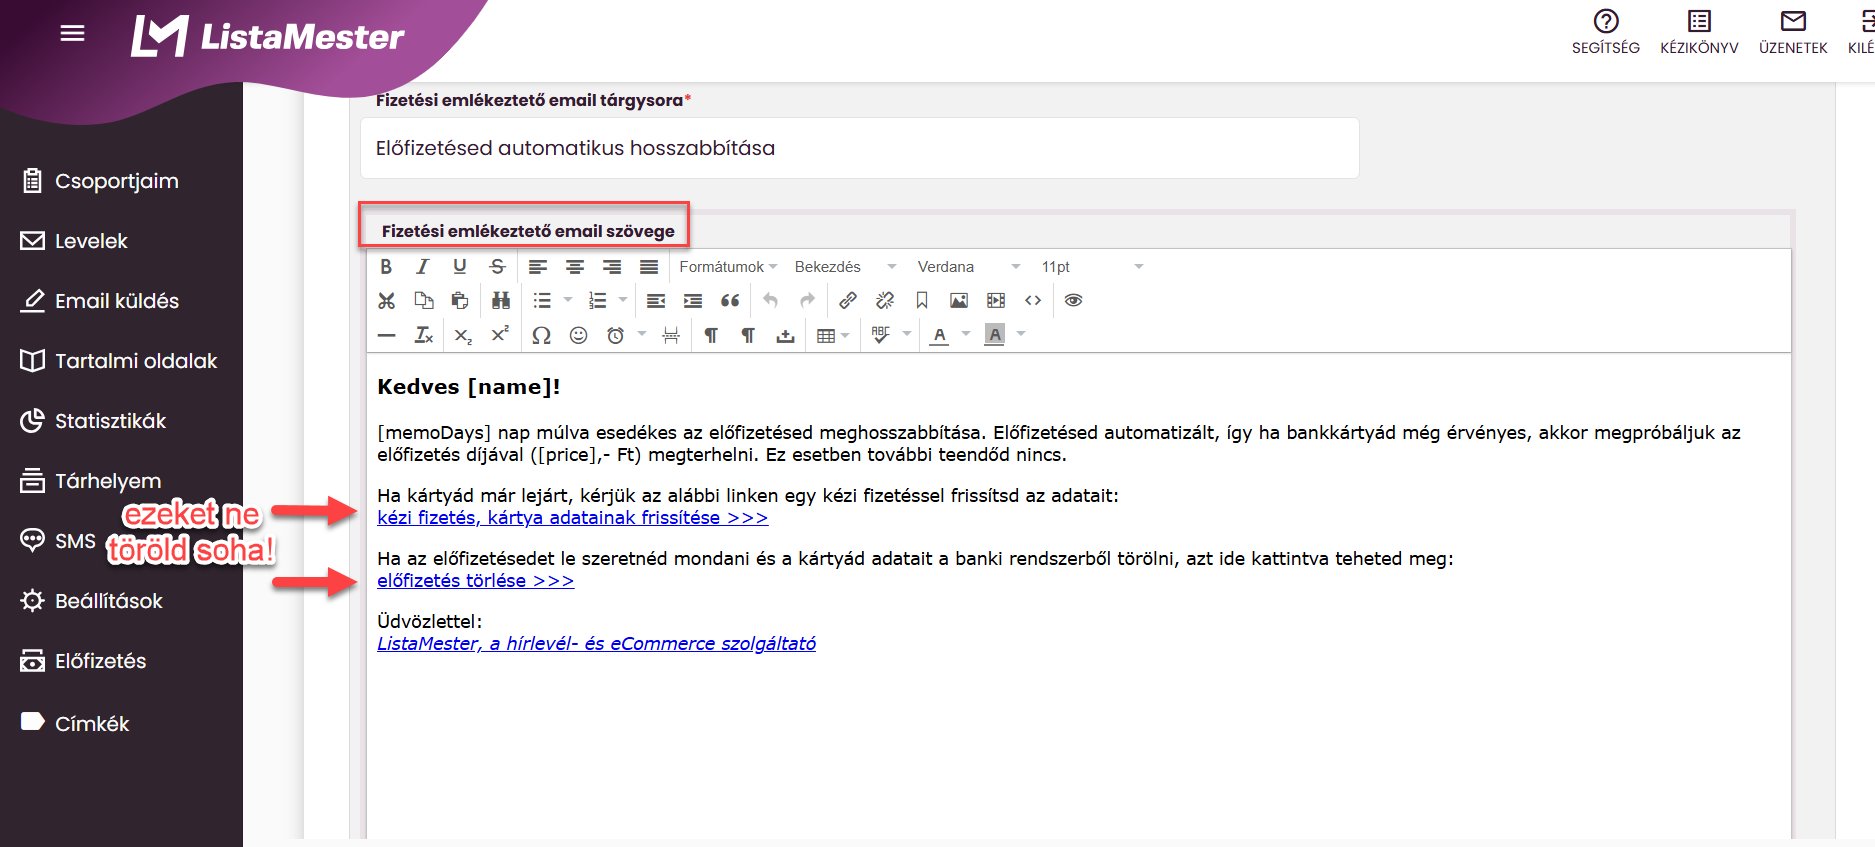
Task: Center align the text
Action: click(x=575, y=267)
